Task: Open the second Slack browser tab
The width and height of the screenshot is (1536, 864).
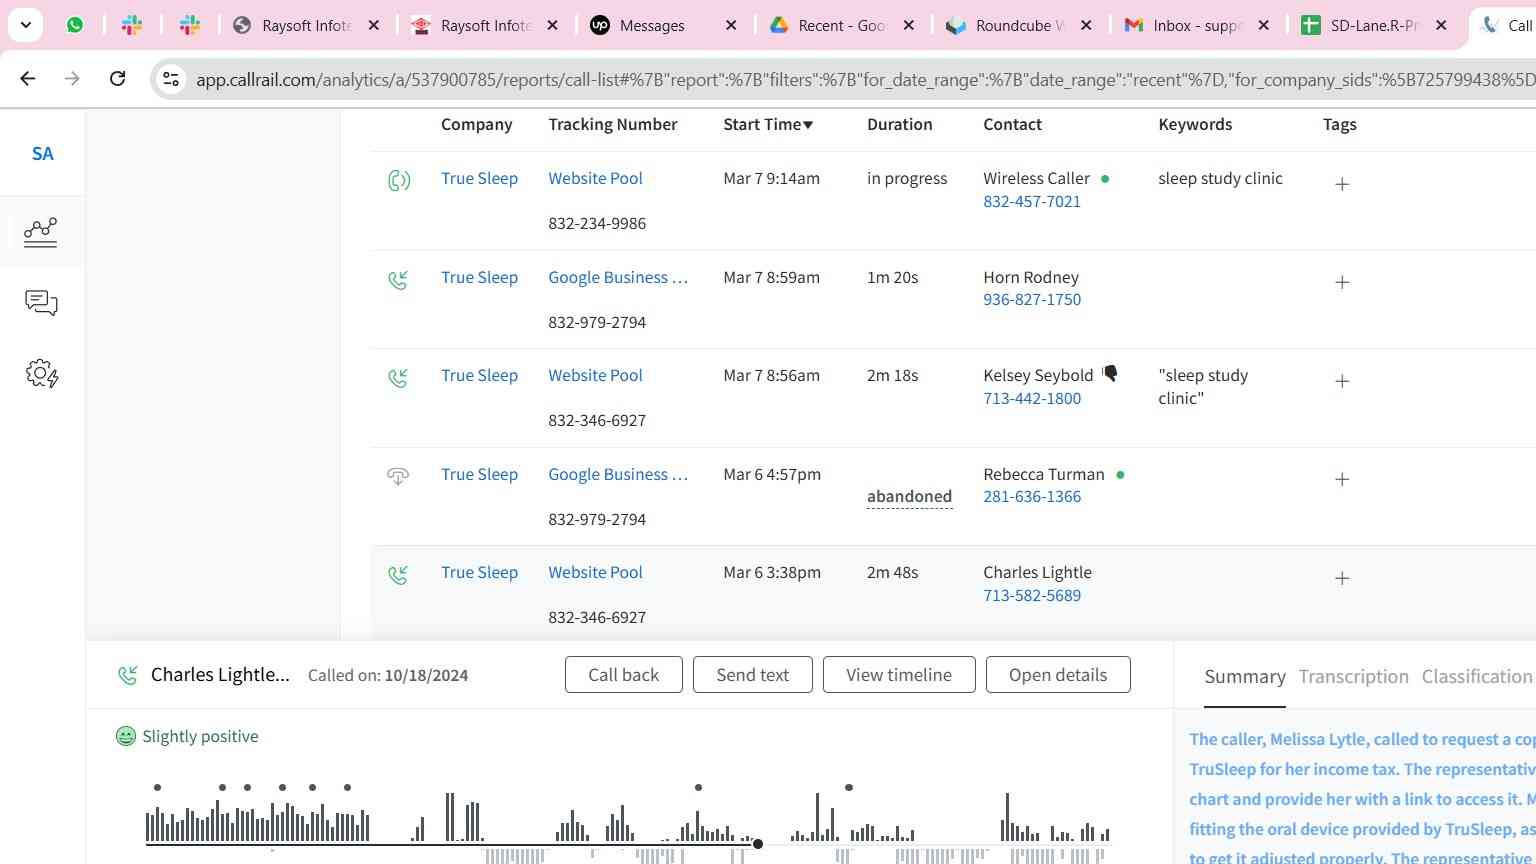Action: (x=190, y=25)
